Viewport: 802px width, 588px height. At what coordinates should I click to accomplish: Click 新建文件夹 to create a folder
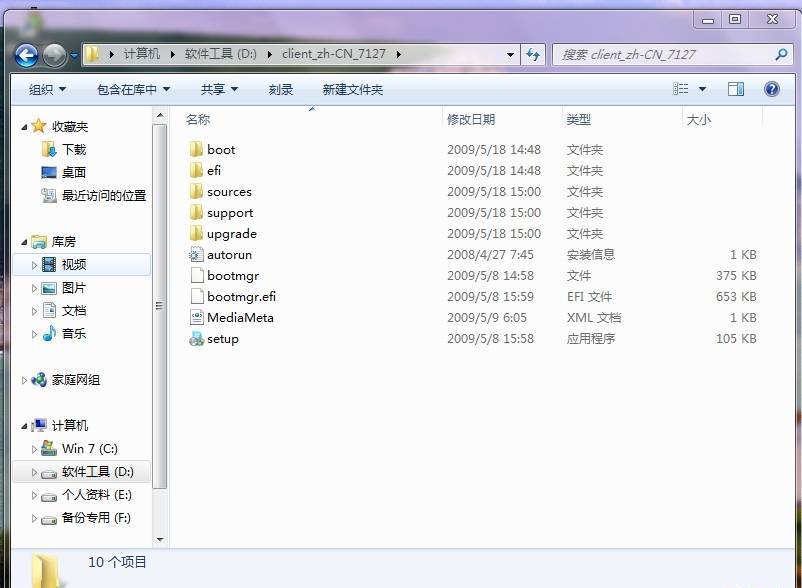[352, 89]
